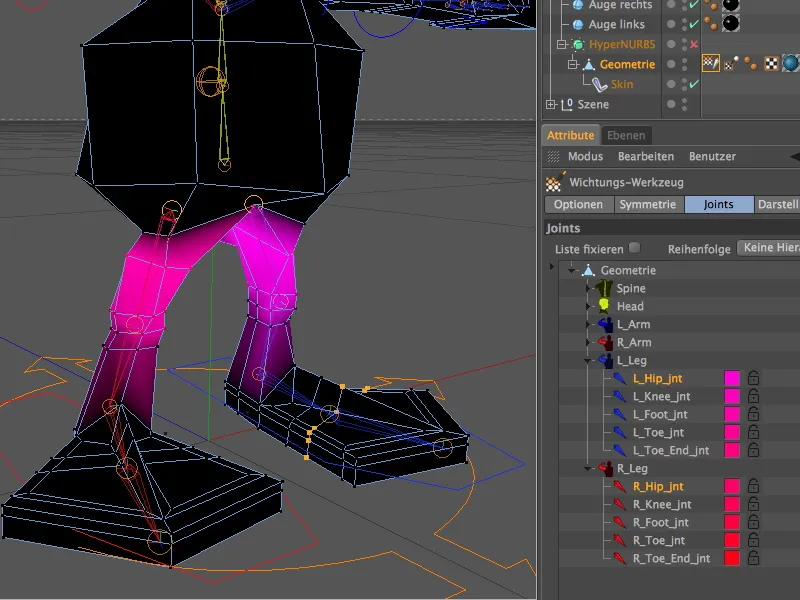Viewport: 800px width, 600px height.
Task: Select the Joints tab
Action: (718, 205)
